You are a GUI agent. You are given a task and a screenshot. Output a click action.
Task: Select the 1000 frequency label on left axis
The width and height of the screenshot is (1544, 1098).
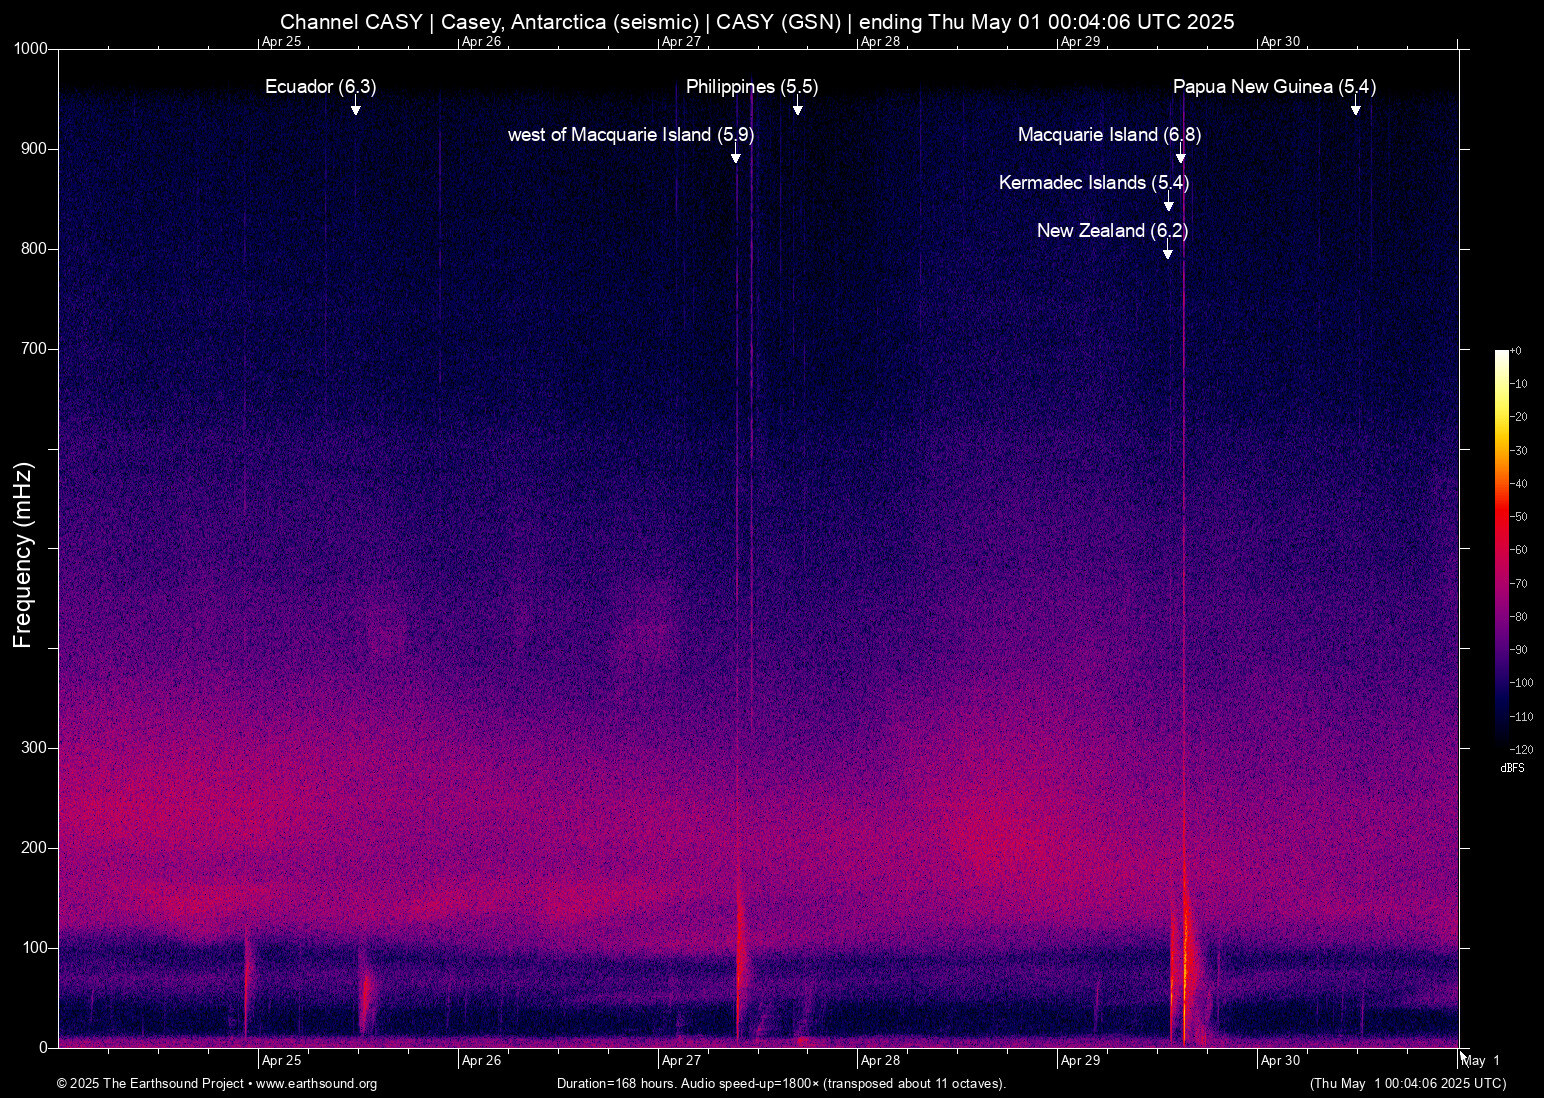(x=30, y=47)
